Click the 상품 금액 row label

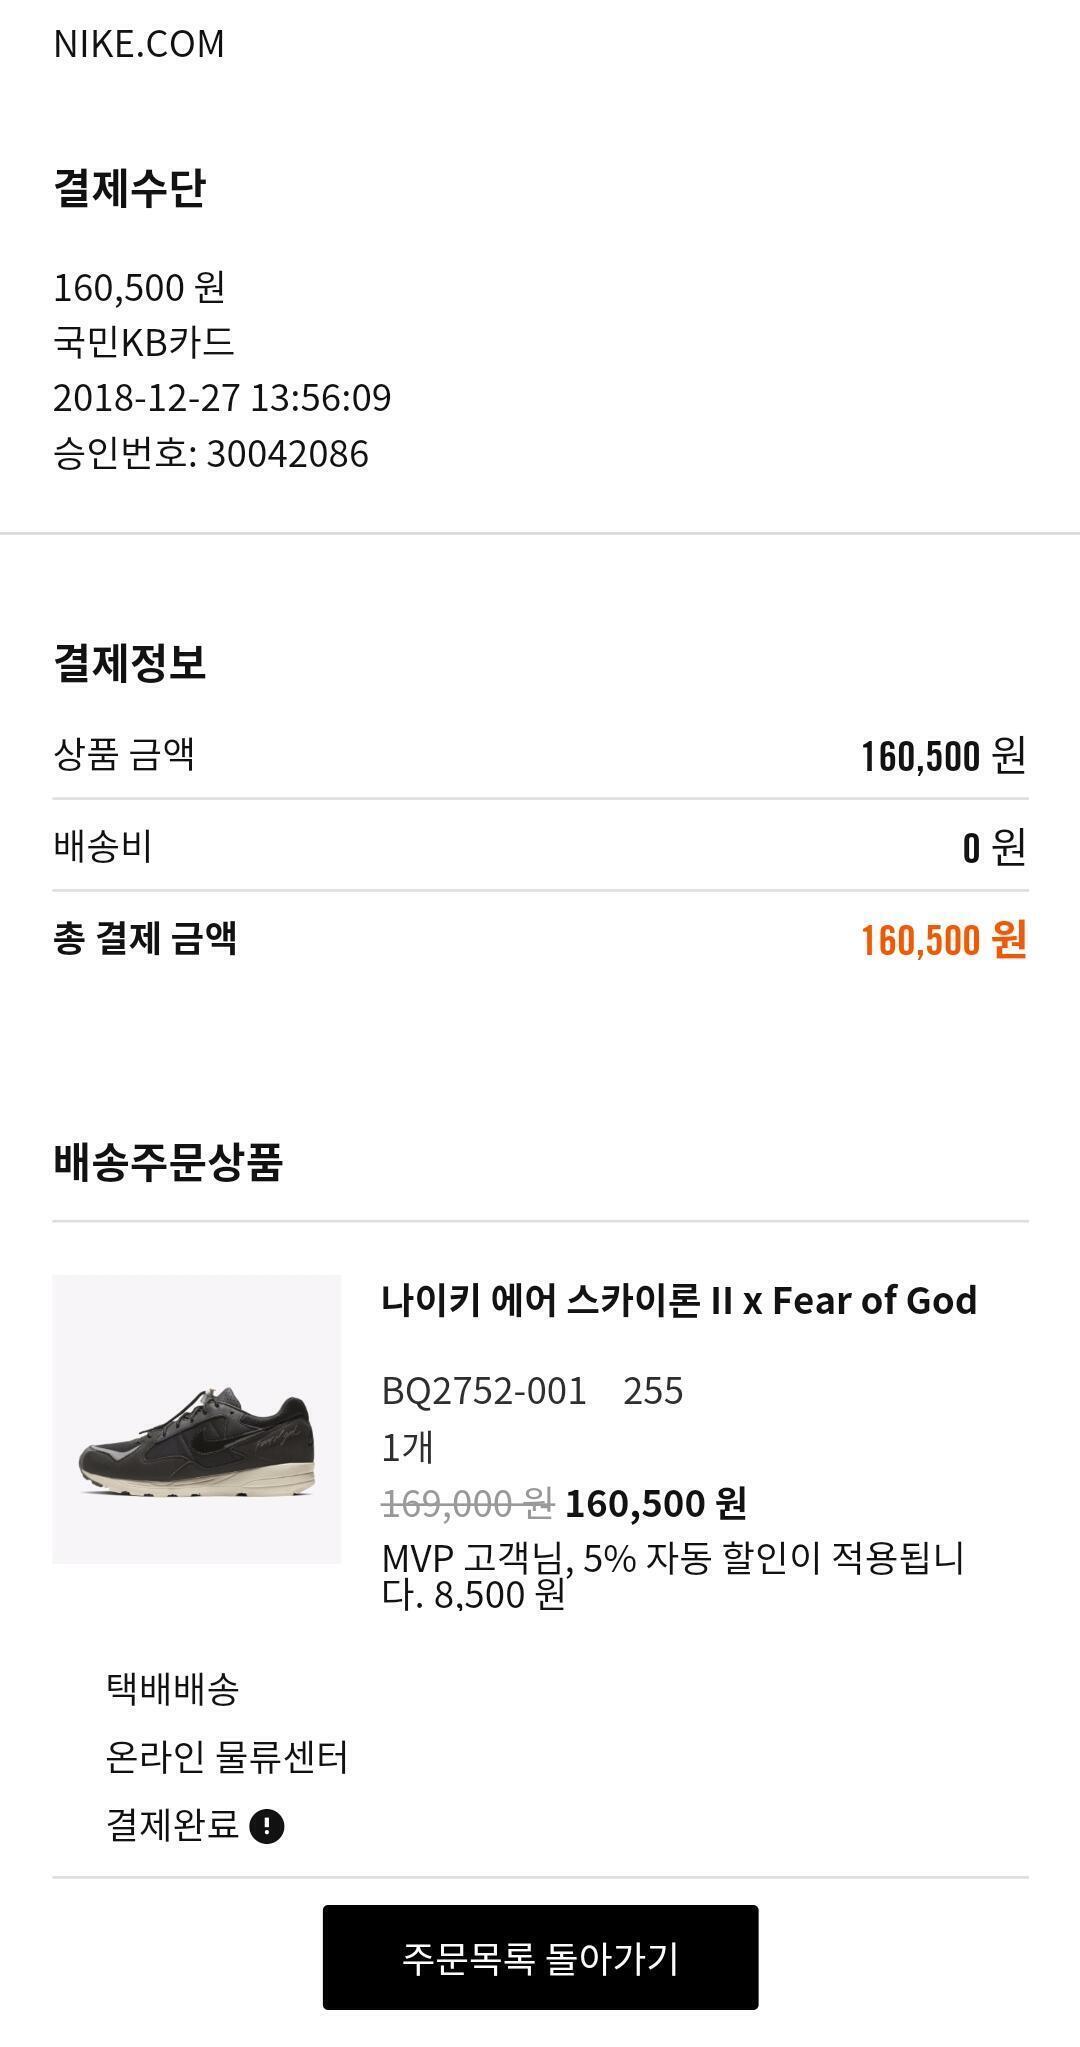(124, 754)
